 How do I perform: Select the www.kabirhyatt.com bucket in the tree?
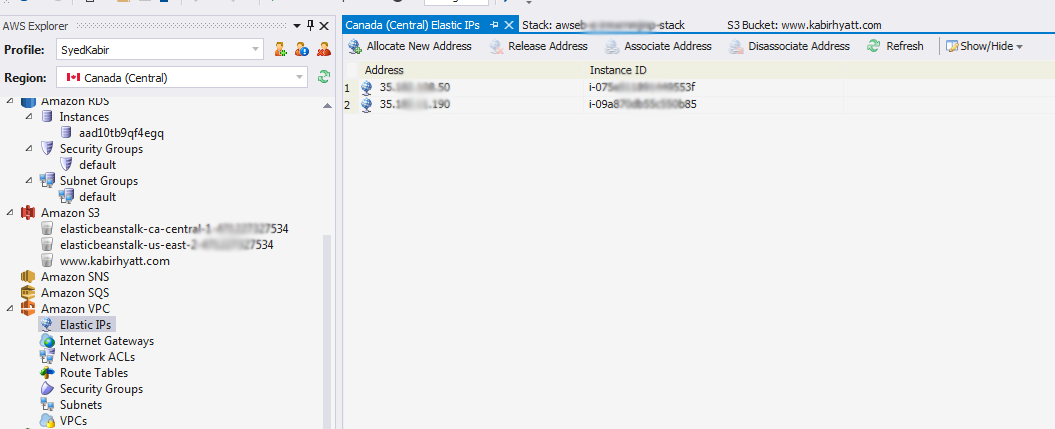tap(114, 261)
